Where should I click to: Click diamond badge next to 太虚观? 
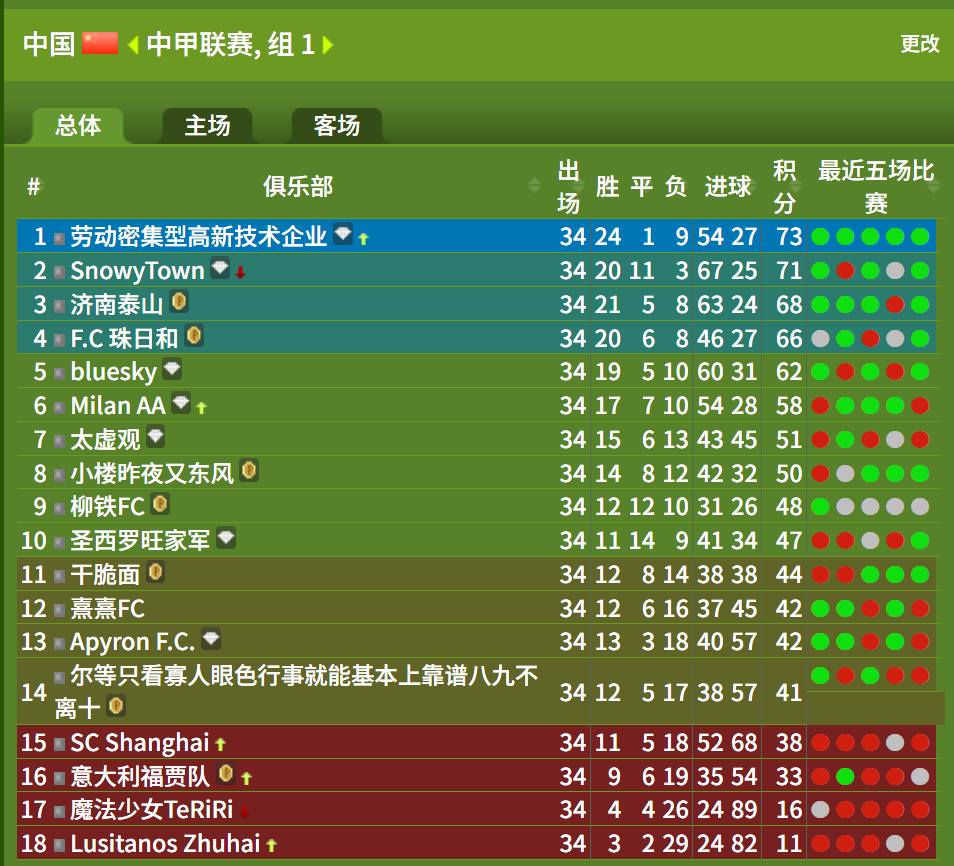pos(155,436)
